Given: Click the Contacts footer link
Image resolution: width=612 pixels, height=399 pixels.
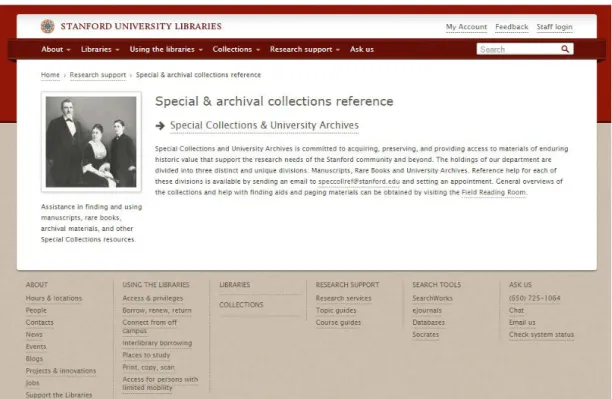Looking at the screenshot, I should (39, 322).
